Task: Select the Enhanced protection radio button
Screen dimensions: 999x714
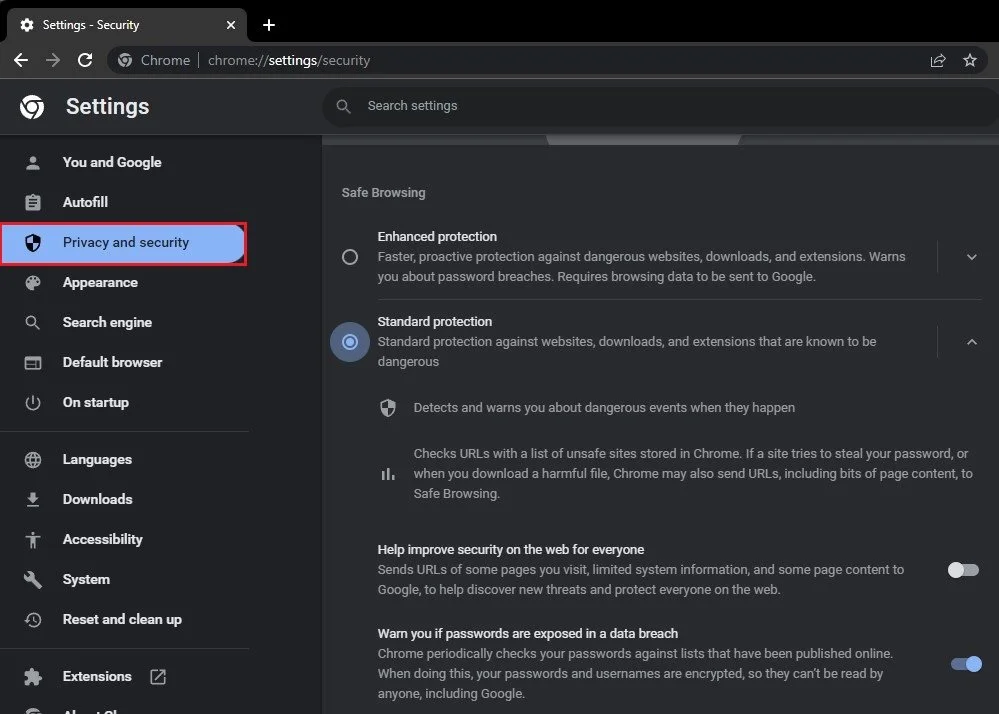Action: pos(350,257)
